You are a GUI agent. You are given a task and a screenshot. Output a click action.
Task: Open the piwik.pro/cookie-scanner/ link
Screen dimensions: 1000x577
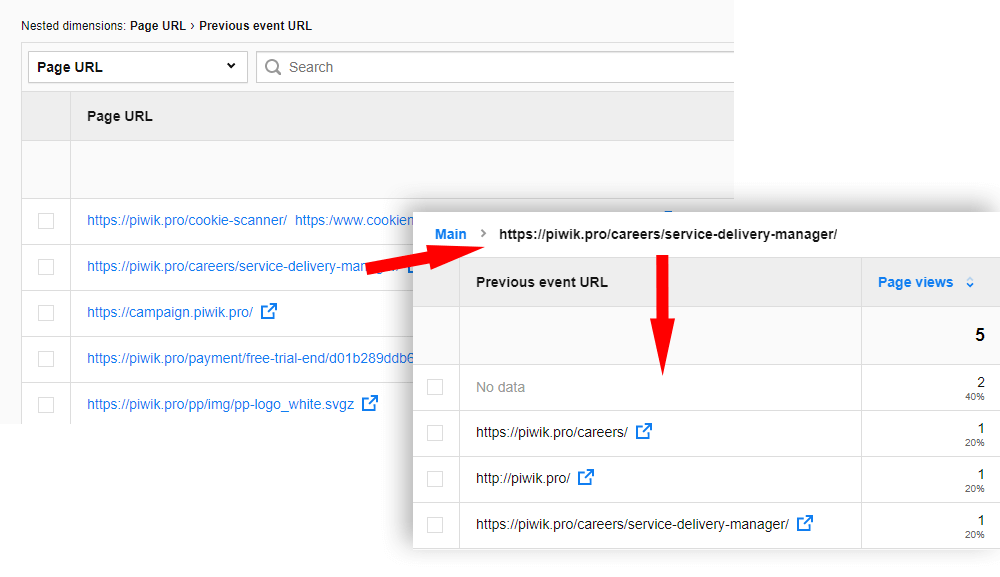[x=187, y=220]
